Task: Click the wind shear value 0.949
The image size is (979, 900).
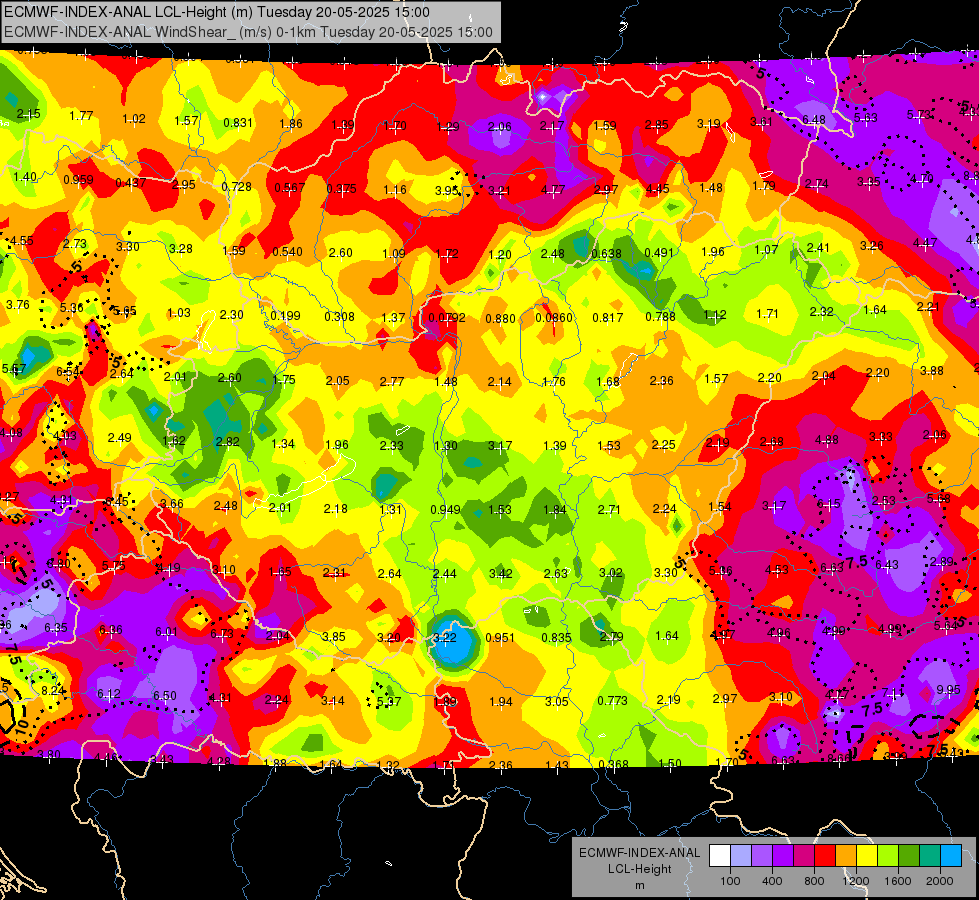Action: coord(445,510)
